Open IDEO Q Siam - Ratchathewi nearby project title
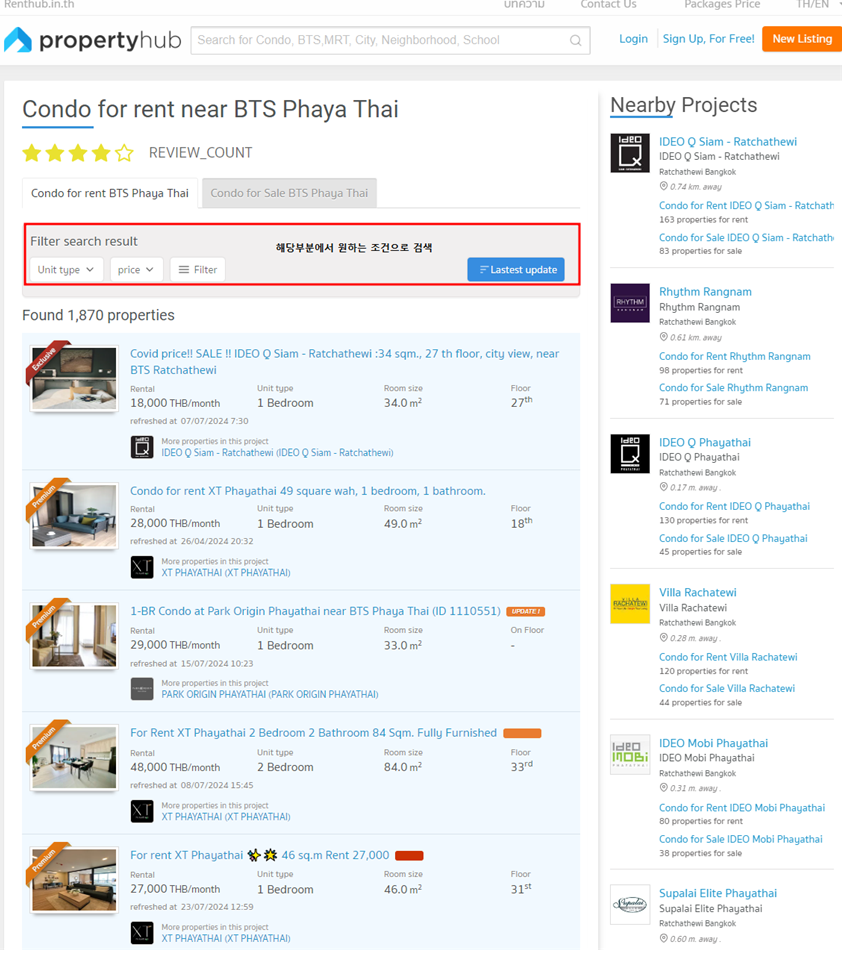 tap(728, 141)
